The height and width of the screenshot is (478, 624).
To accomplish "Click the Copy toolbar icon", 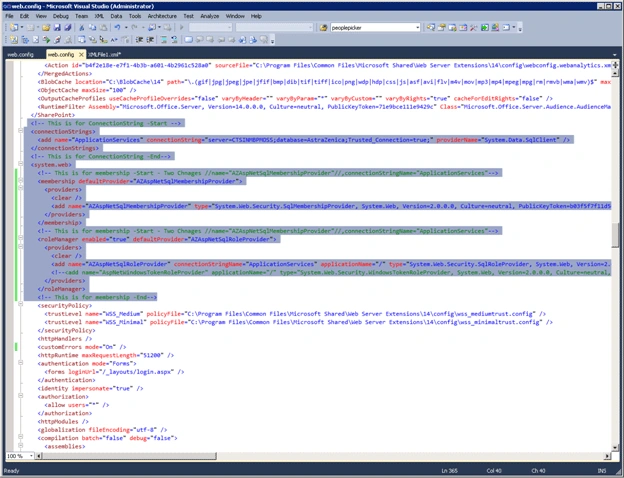I will pyautogui.click(x=92, y=28).
